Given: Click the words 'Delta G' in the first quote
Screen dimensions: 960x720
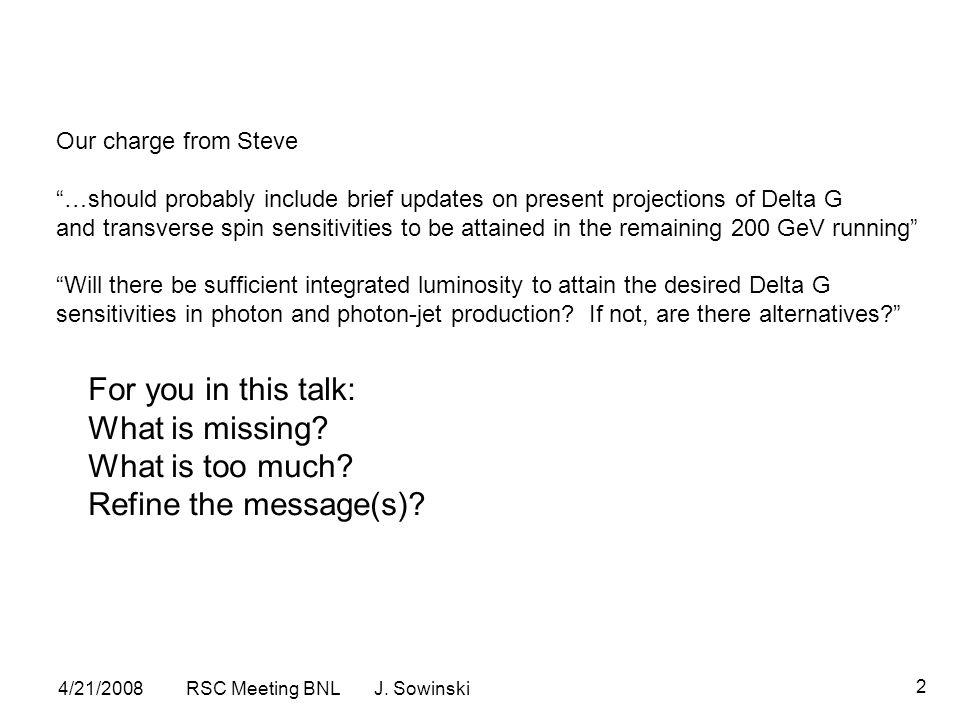Looking at the screenshot, I should pyautogui.click(x=802, y=199).
